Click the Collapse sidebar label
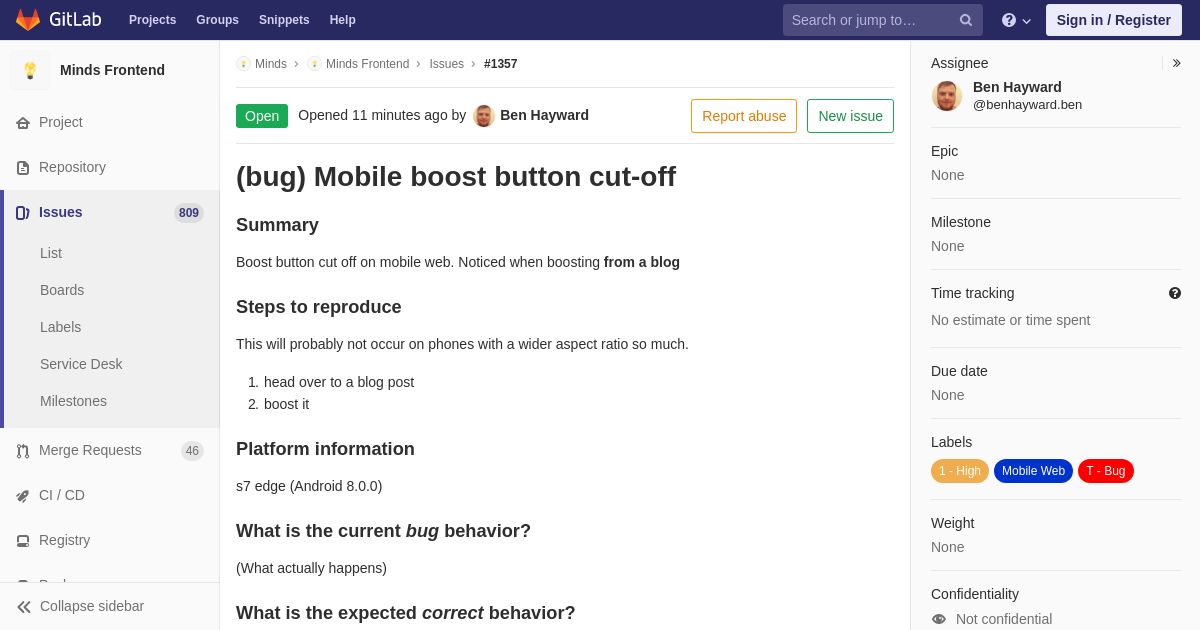The image size is (1200, 630). coord(92,606)
